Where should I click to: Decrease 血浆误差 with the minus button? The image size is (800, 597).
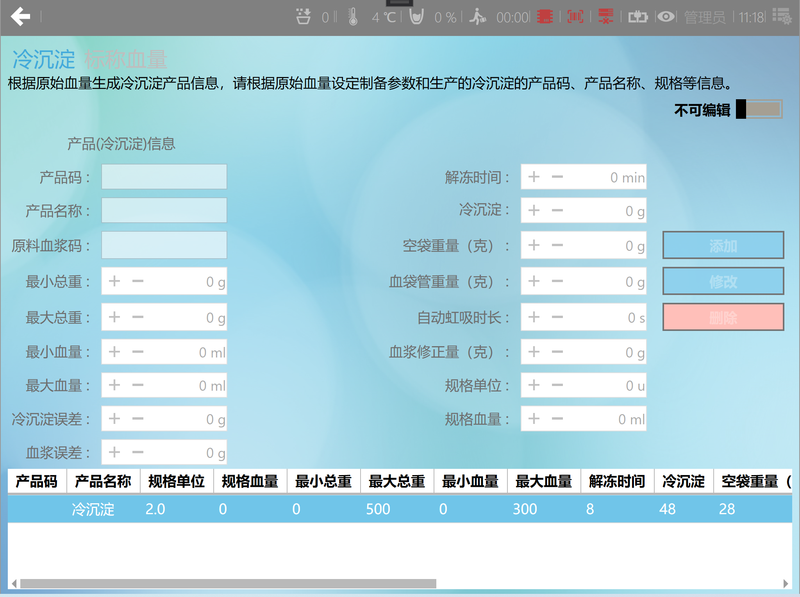[138, 452]
